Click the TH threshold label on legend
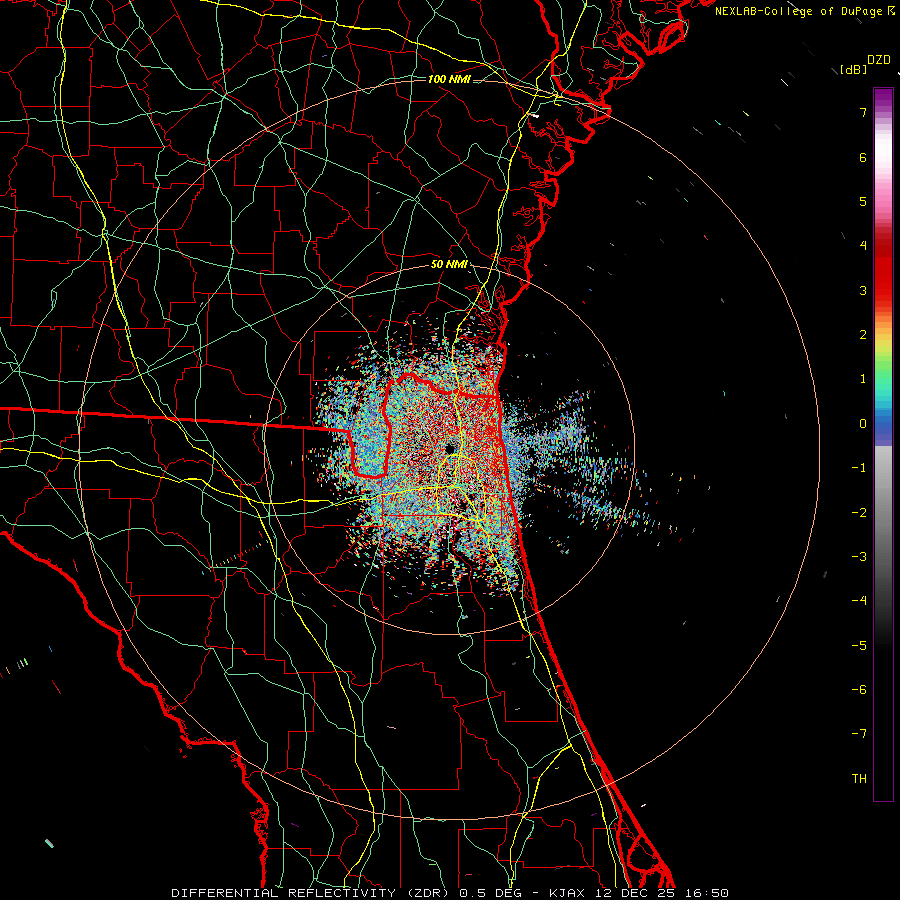 [859, 779]
